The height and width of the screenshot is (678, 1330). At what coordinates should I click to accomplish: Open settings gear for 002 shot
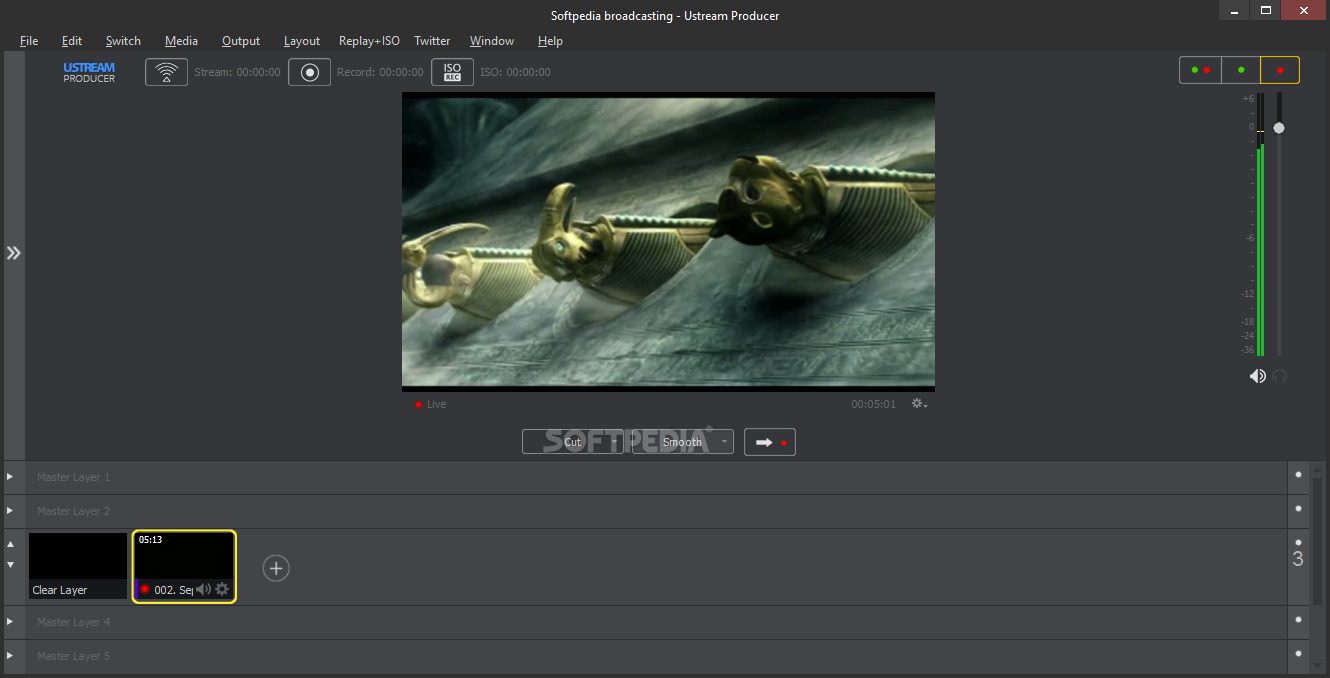coord(222,589)
